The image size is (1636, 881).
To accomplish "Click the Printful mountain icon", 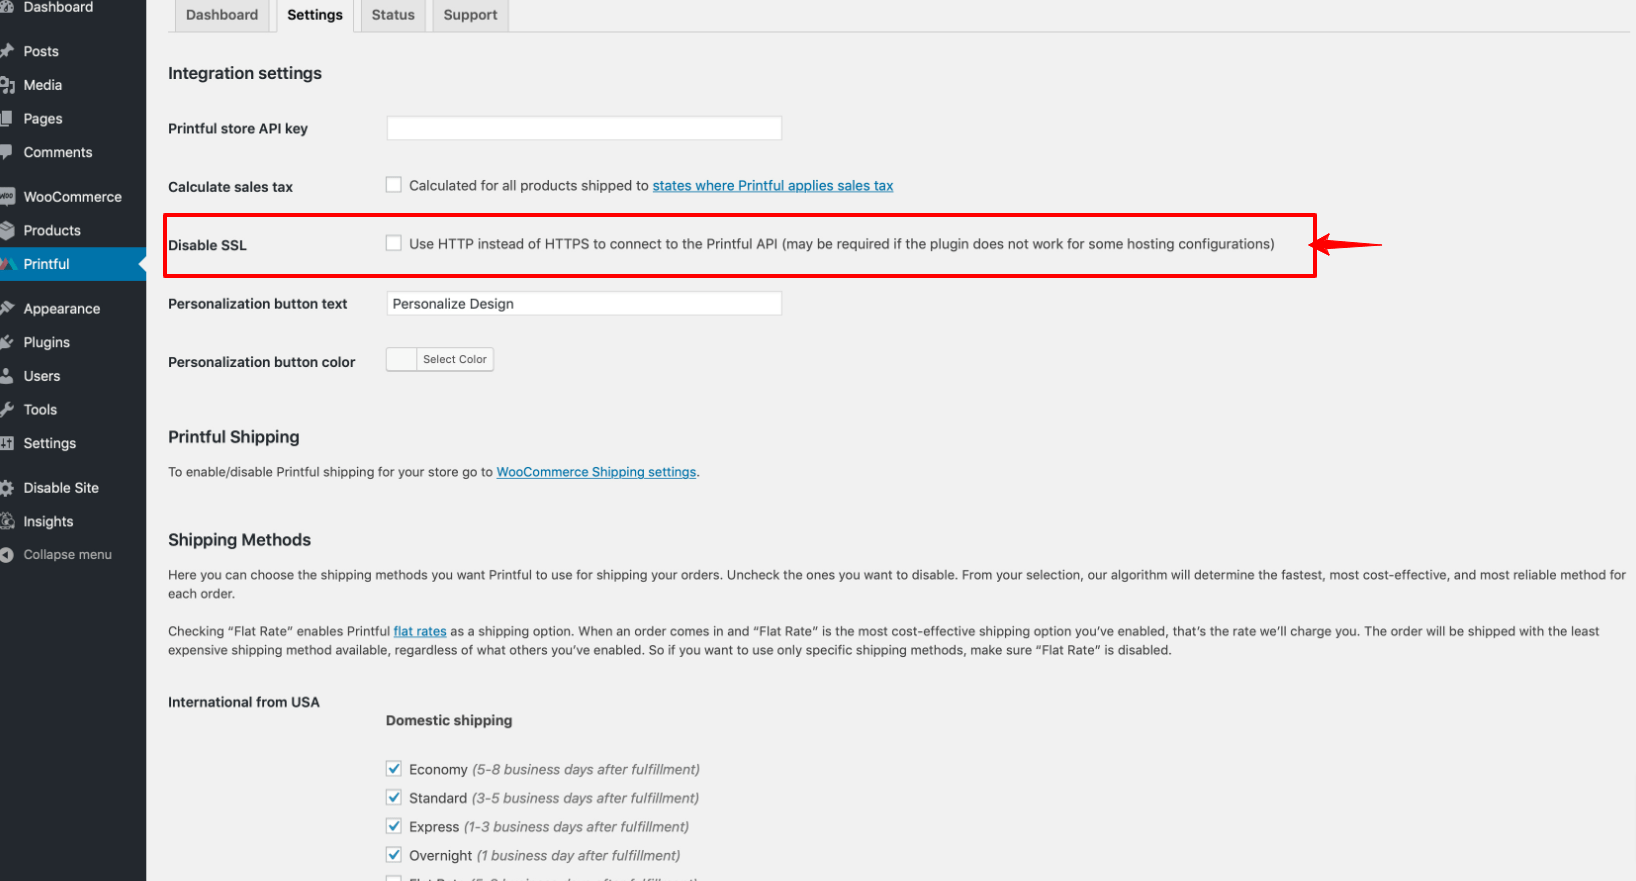I will pos(6,264).
